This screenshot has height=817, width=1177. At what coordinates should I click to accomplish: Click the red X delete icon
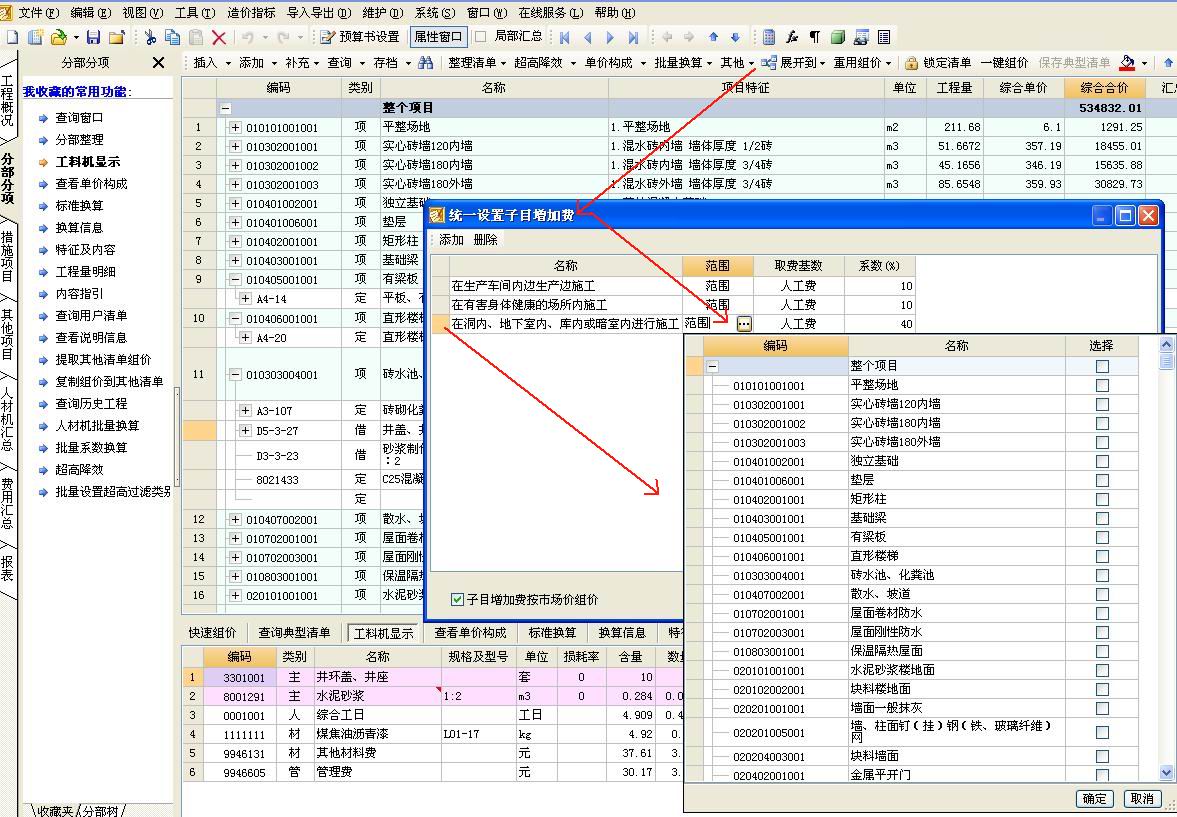coord(218,37)
